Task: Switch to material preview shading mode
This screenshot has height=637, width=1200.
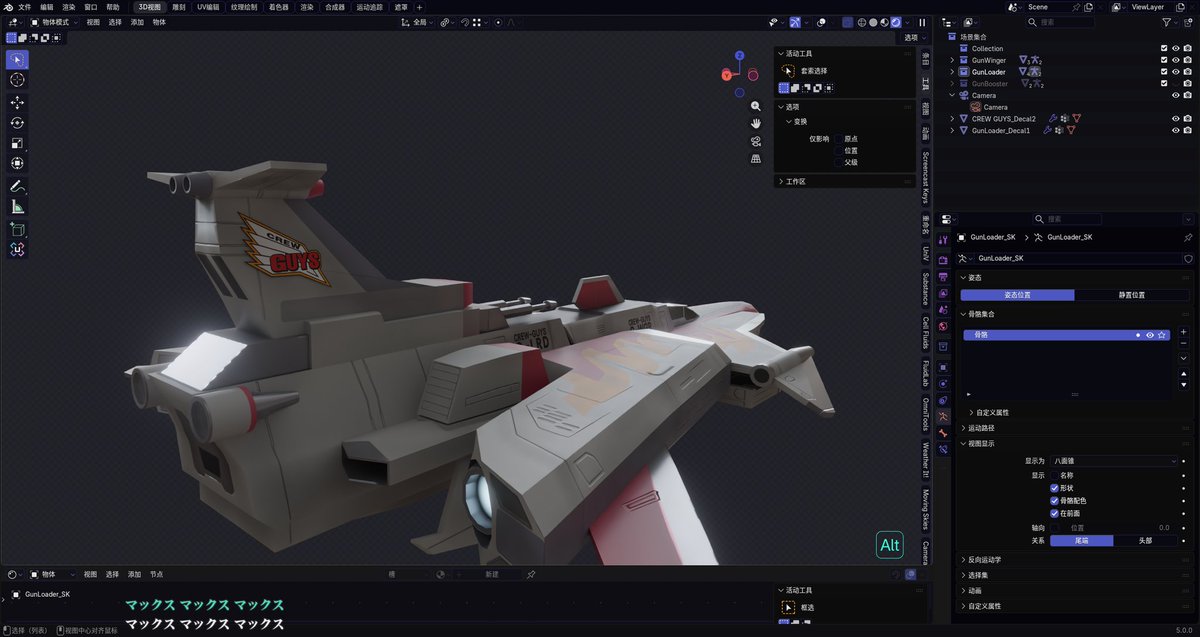Action: [884, 22]
